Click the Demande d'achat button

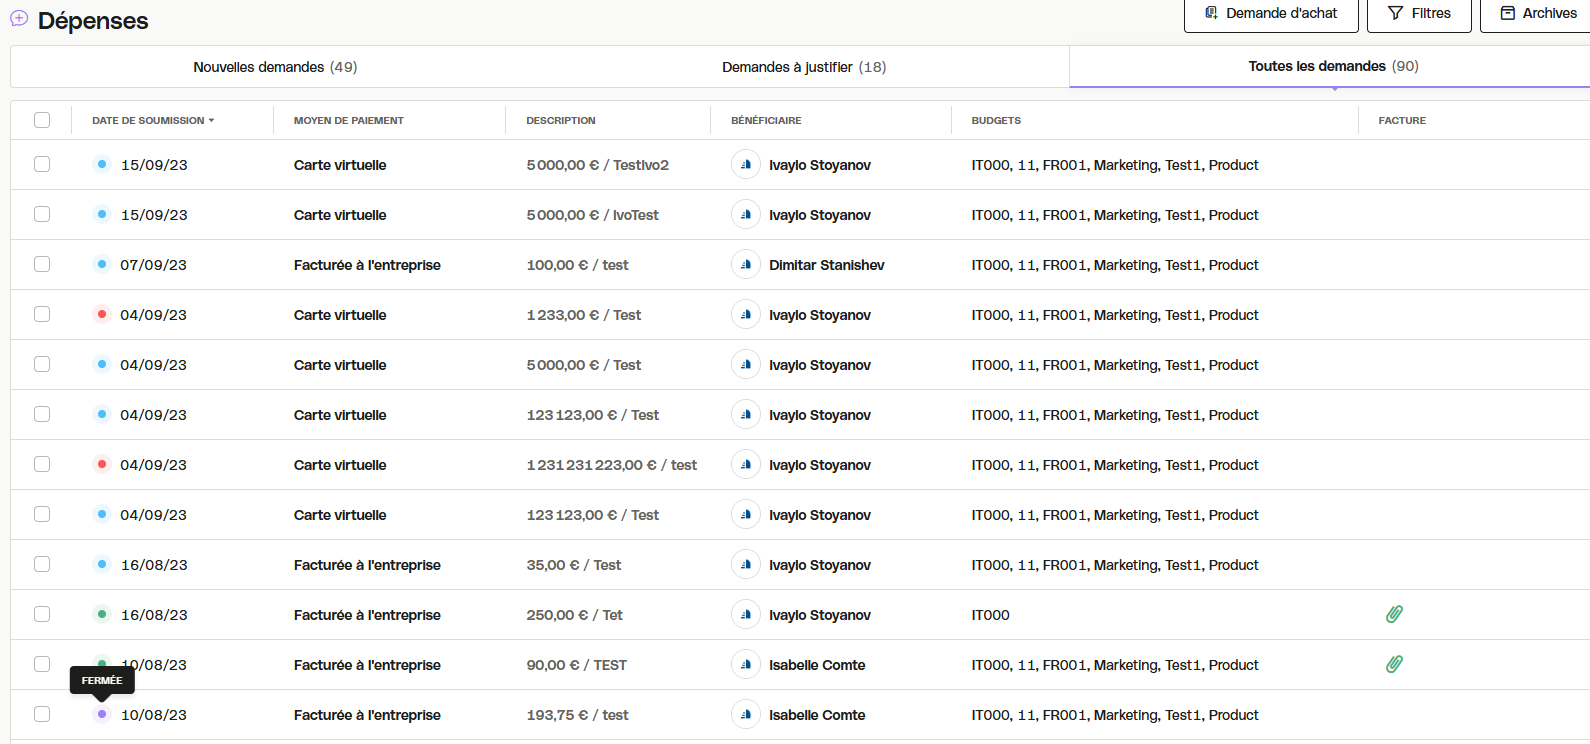1271,14
